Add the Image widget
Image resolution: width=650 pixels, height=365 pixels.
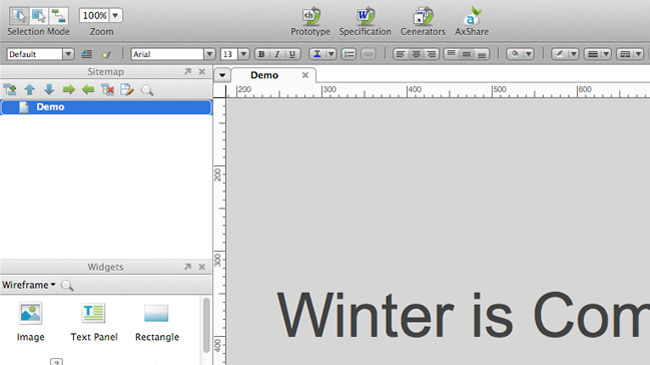coord(30,322)
